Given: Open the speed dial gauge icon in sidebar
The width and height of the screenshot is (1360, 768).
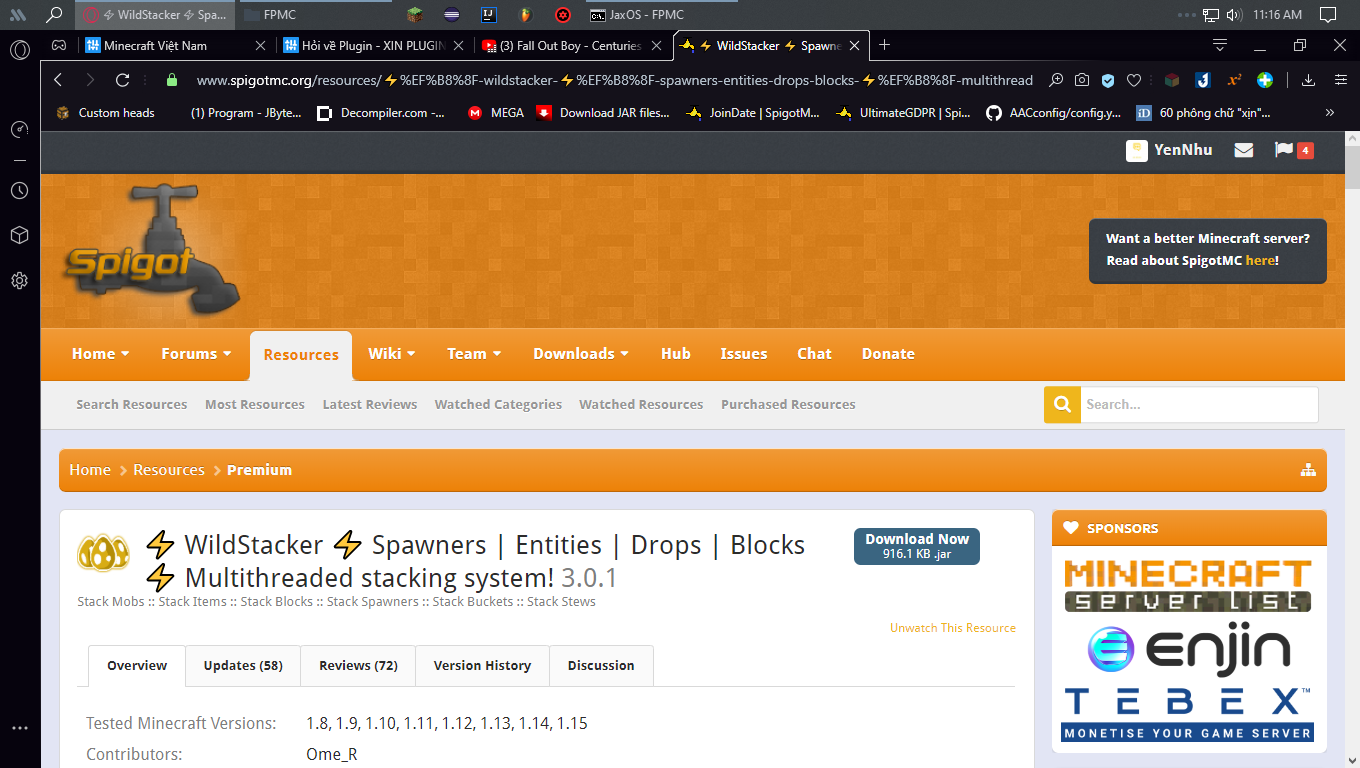Looking at the screenshot, I should click(x=19, y=129).
